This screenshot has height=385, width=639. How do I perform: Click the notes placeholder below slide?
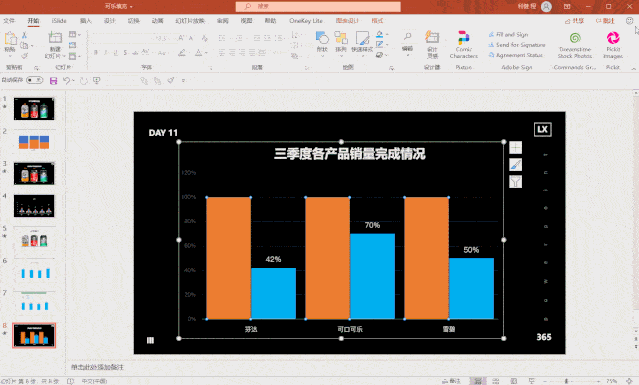pyautogui.click(x=97, y=367)
